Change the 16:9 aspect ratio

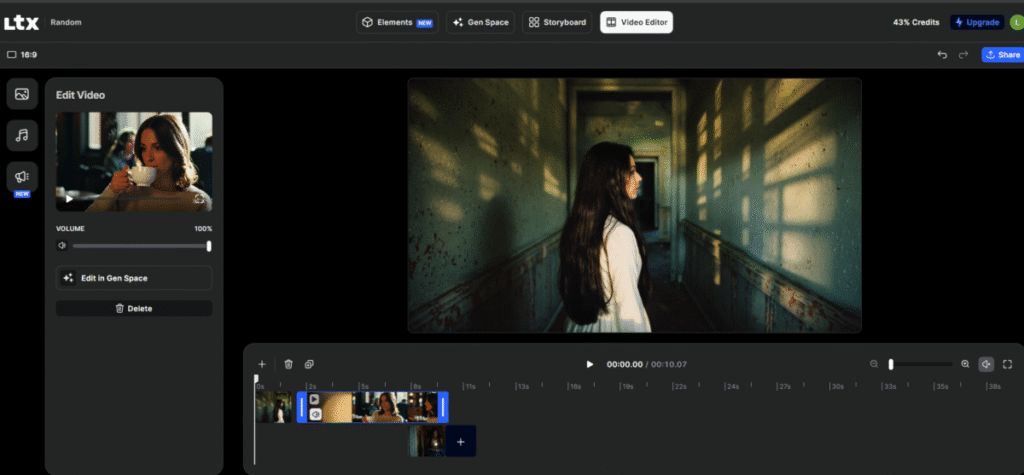[x=22, y=55]
